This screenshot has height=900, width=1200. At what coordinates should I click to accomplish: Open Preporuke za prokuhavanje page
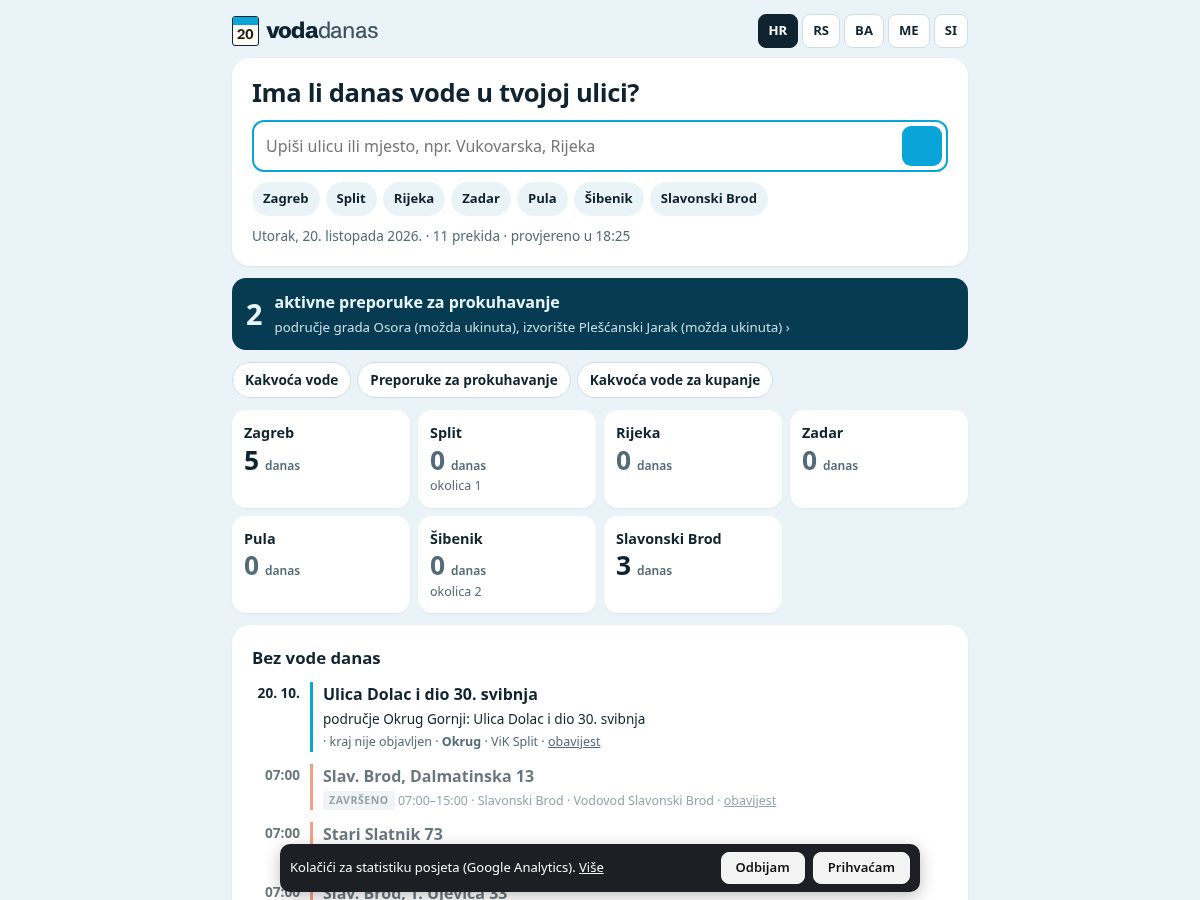coord(464,380)
